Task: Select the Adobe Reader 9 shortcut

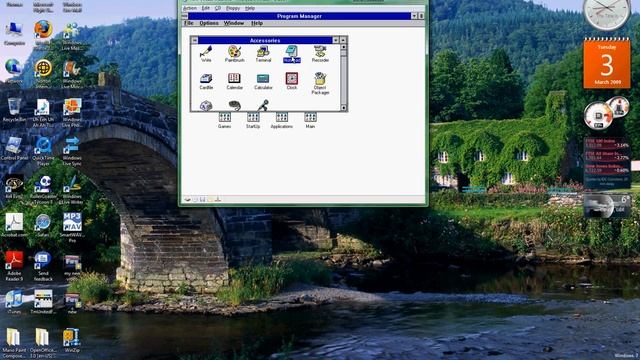Action: [x=14, y=266]
